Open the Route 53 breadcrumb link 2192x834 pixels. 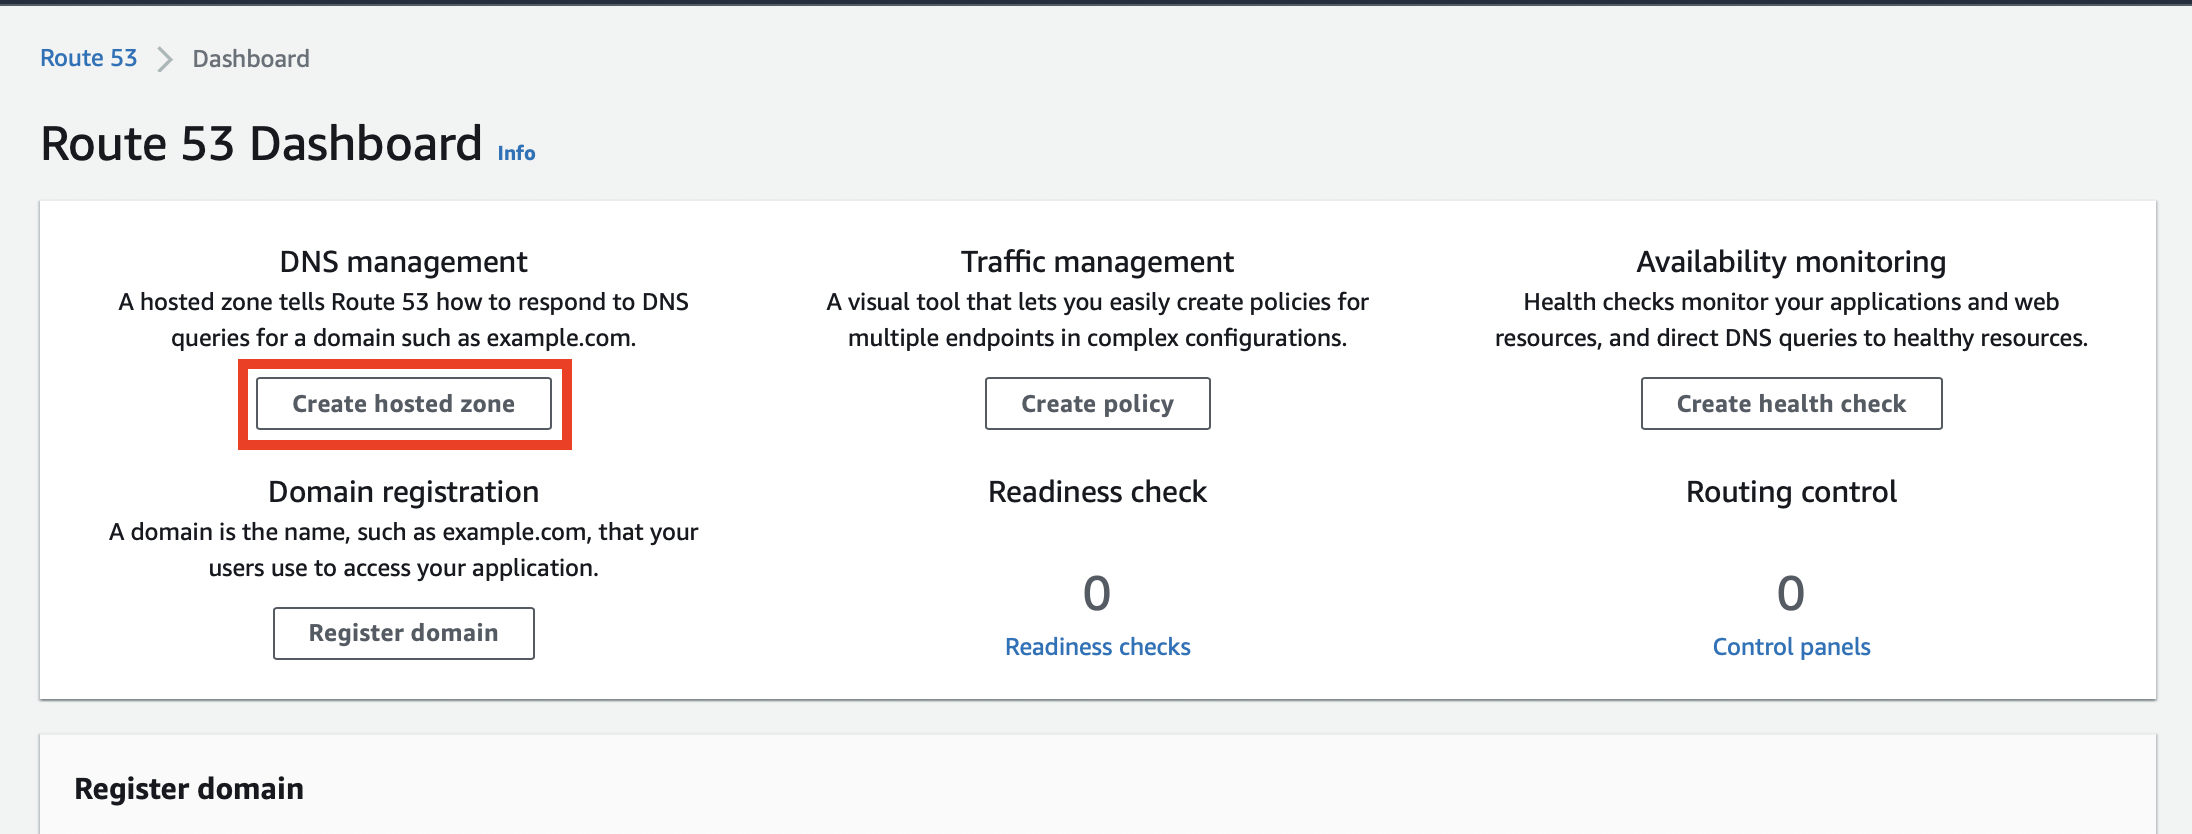tap(88, 58)
